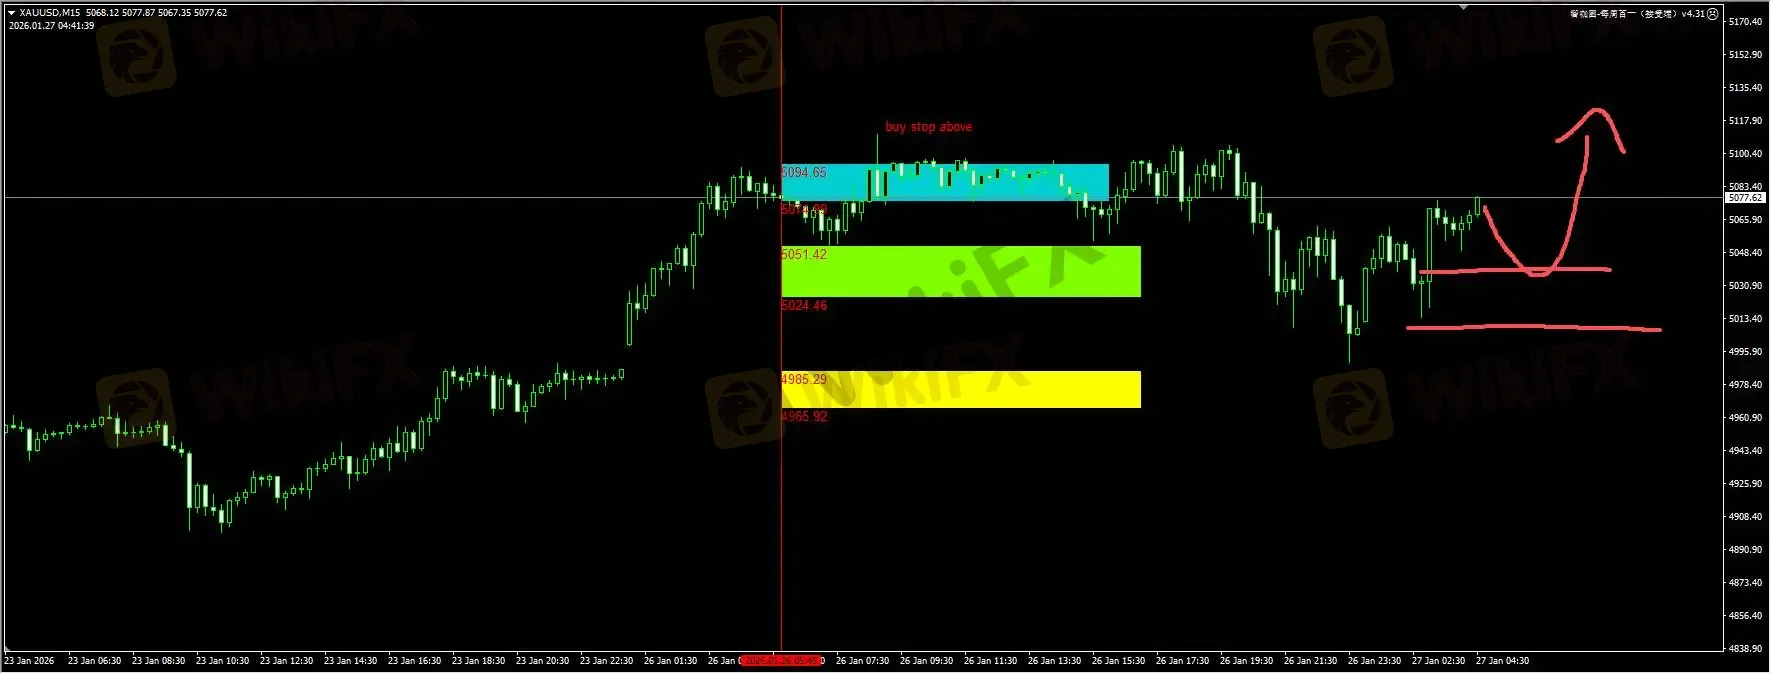Click the '26 Jan 21:30' time axis label
Screen dimensions: 1771x674
click(x=1310, y=661)
